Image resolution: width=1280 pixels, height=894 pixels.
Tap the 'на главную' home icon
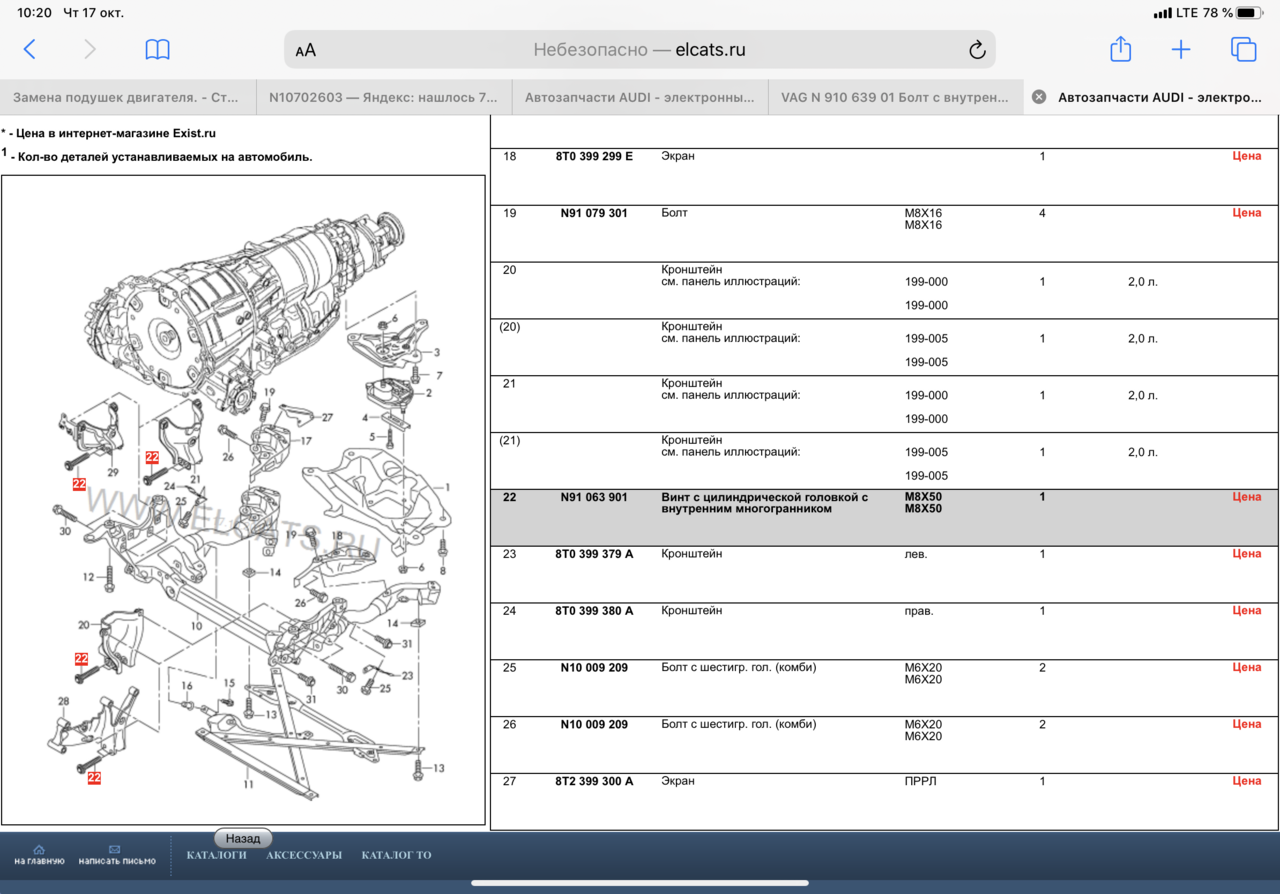click(39, 849)
